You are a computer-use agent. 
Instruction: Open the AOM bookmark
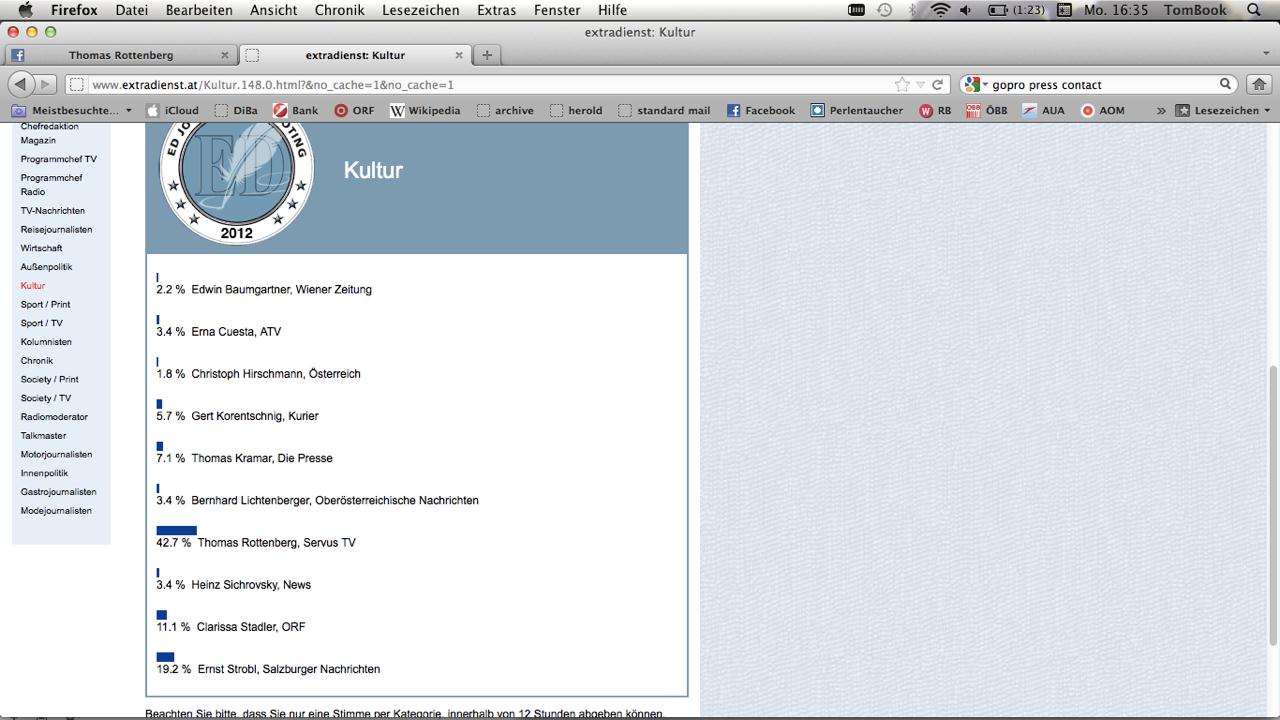pos(1103,111)
